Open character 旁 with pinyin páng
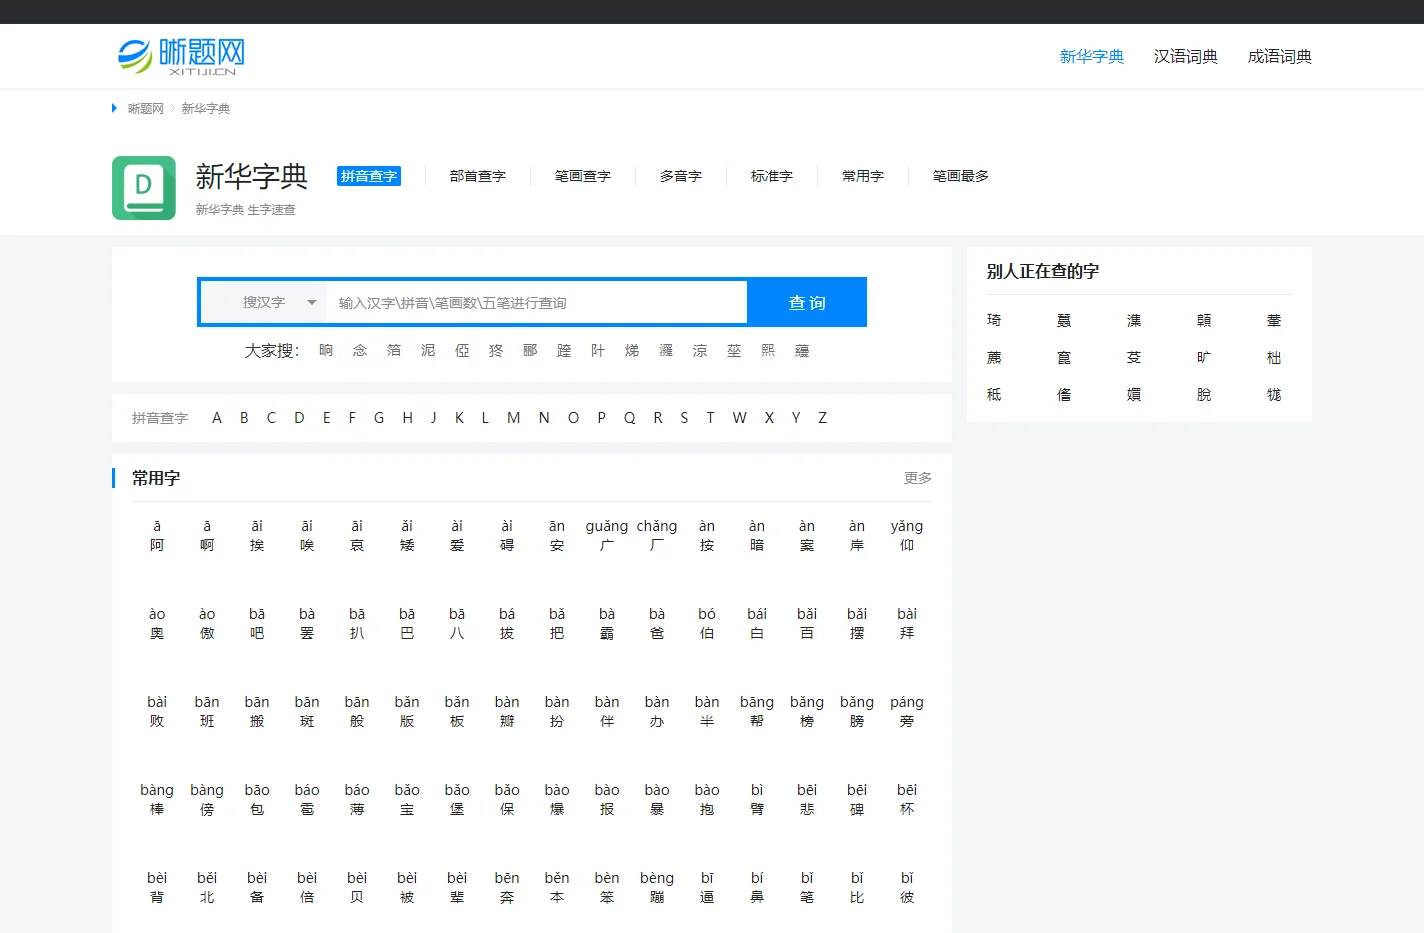 (x=907, y=711)
